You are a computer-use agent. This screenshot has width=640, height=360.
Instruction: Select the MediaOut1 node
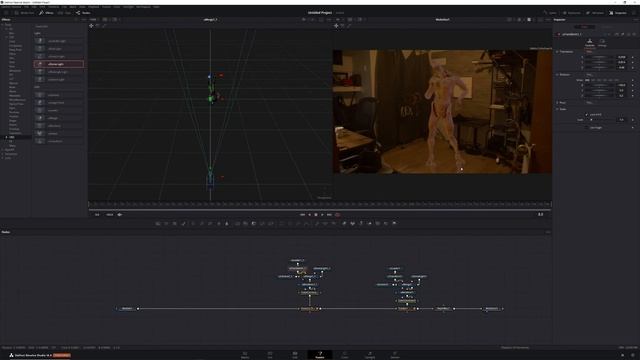[x=492, y=309]
